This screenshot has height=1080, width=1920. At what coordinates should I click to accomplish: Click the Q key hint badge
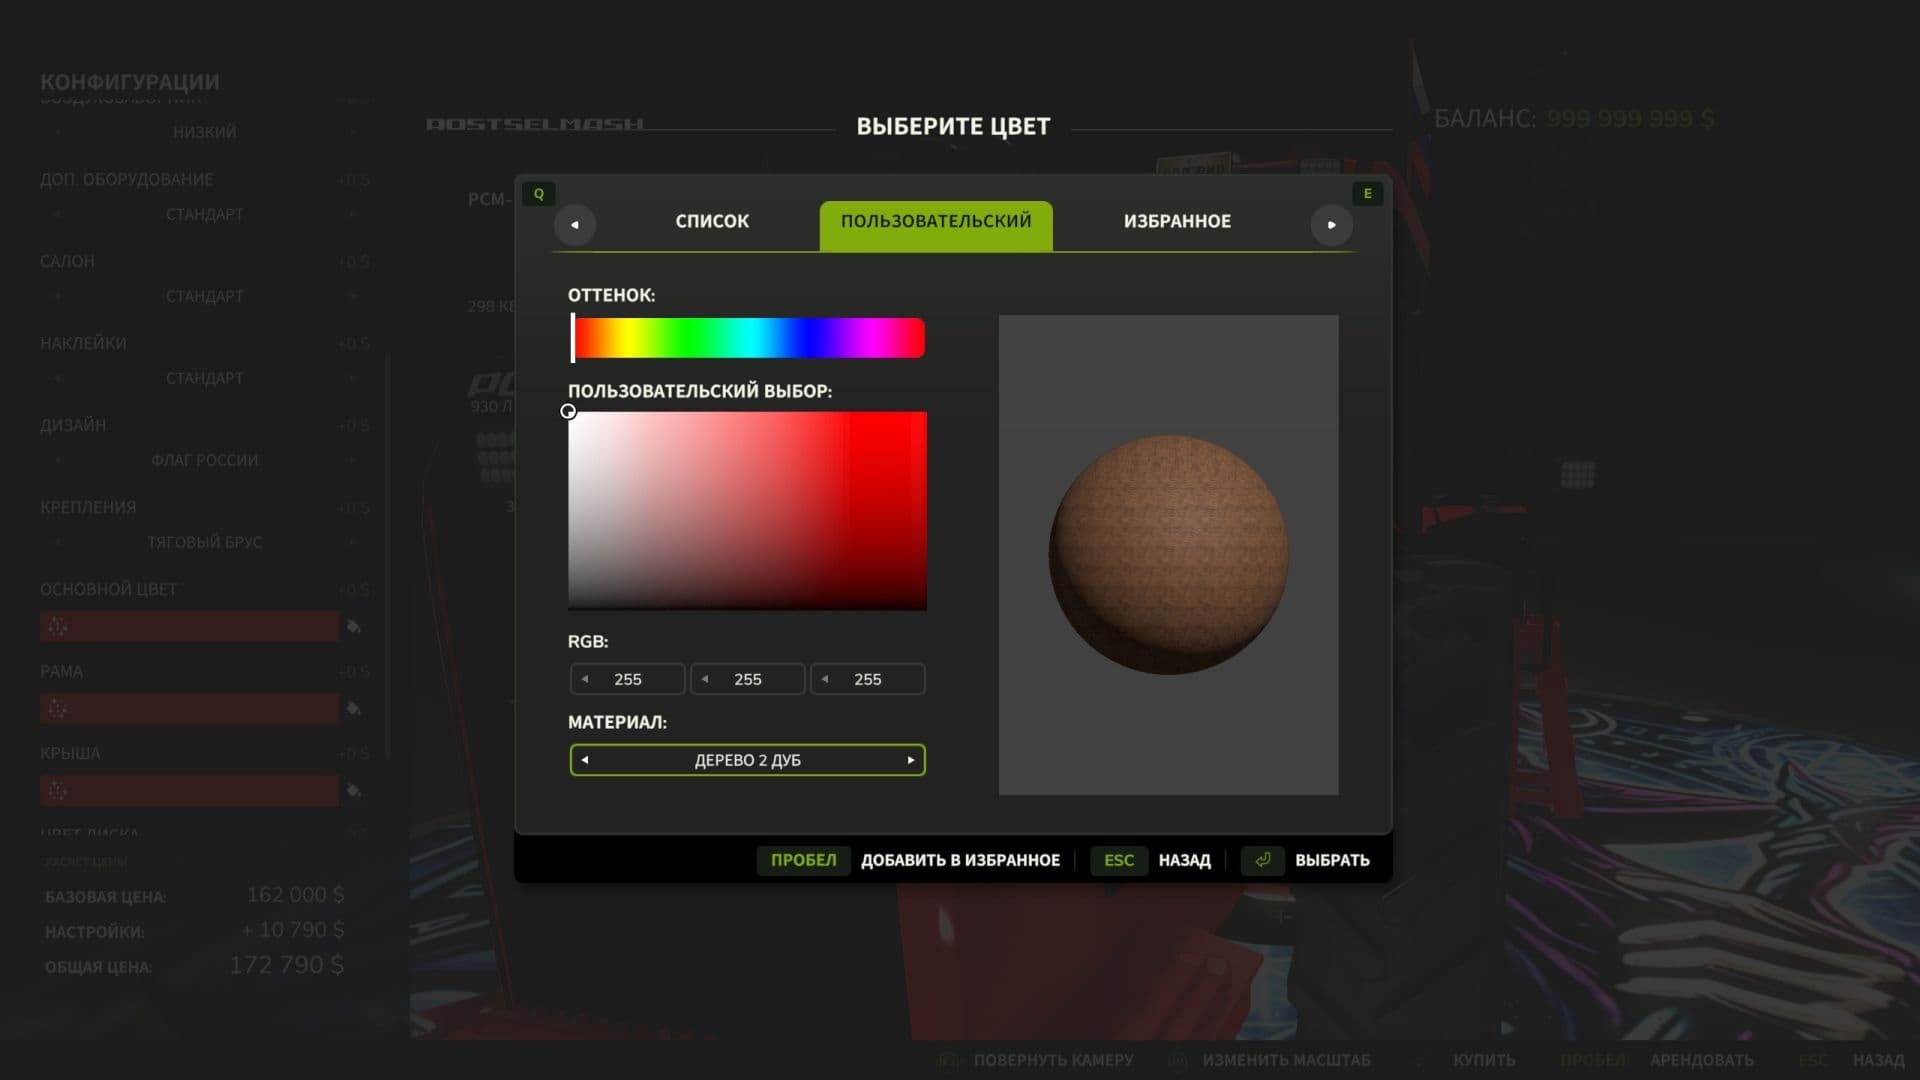(x=539, y=193)
